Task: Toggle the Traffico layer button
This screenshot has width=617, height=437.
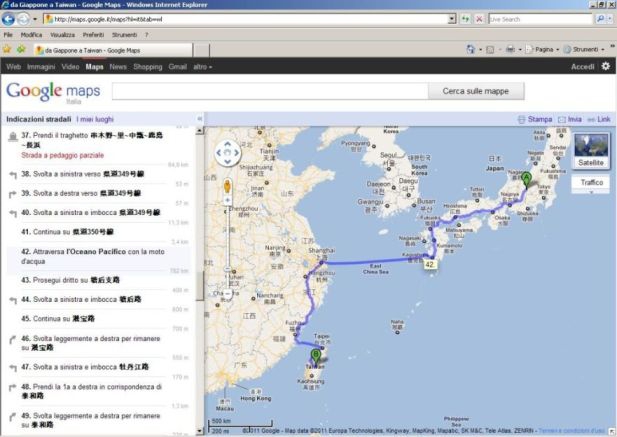Action: 591,182
